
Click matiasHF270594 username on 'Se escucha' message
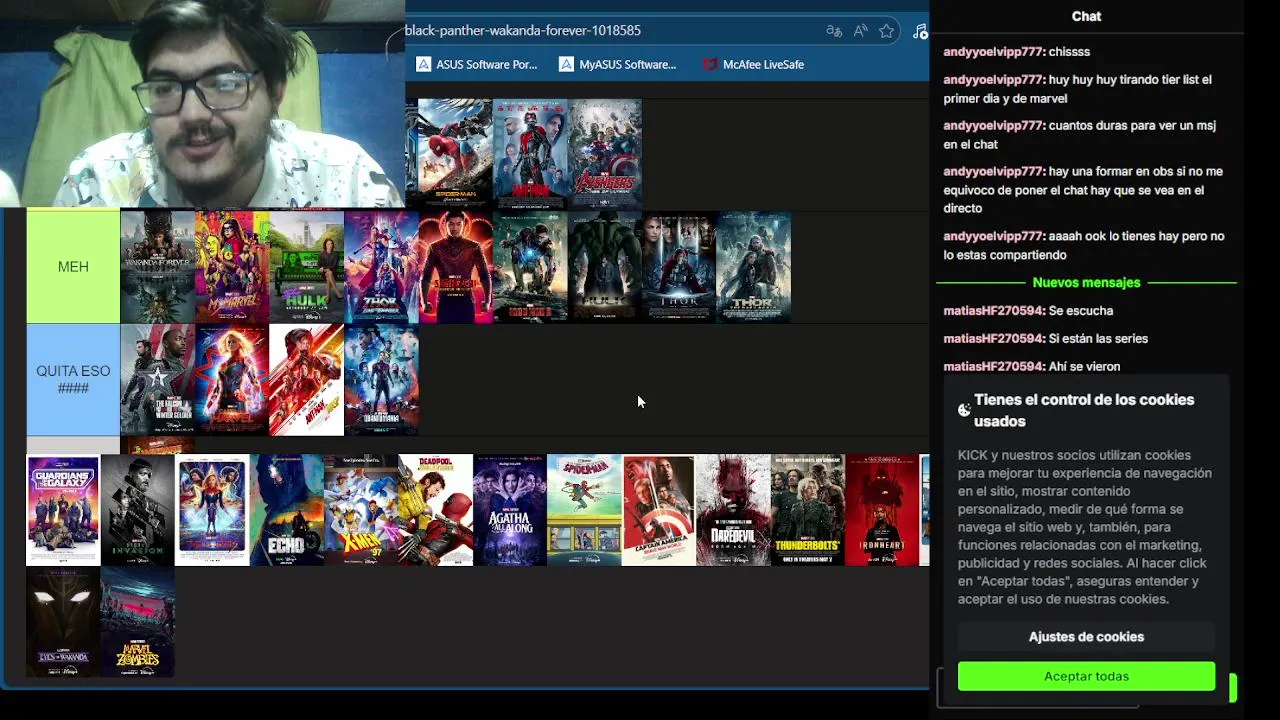click(993, 311)
